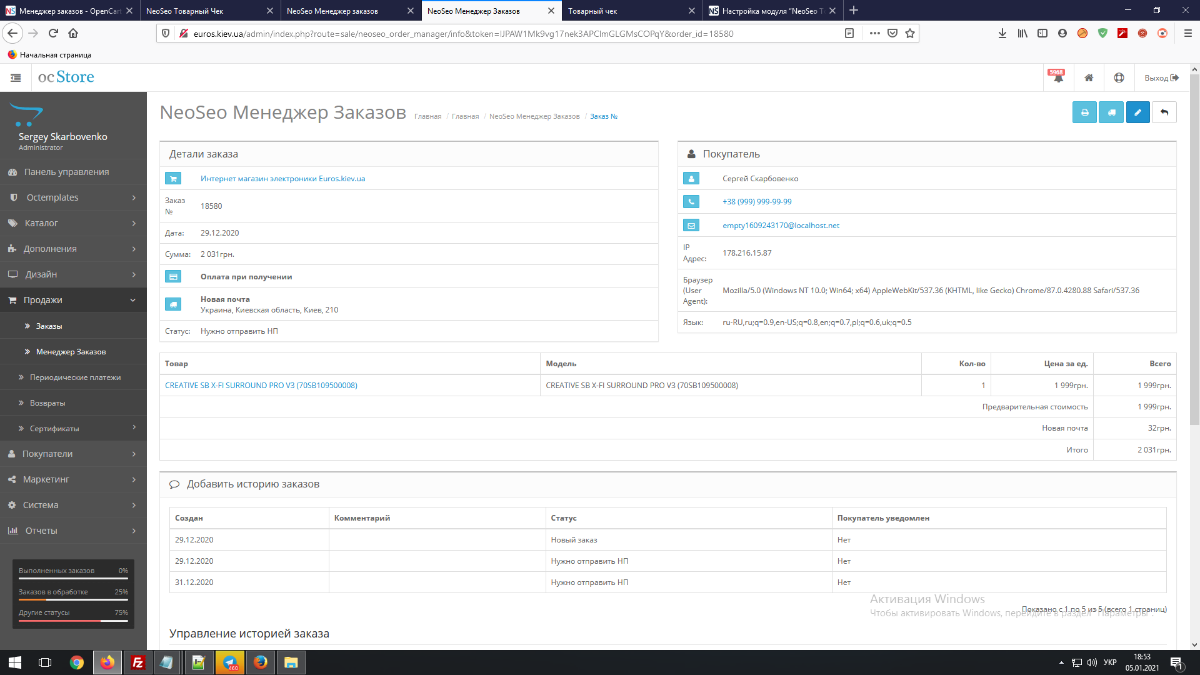This screenshot has width=1200, height=675.
Task: Open Firefox library icon
Action: (1023, 33)
